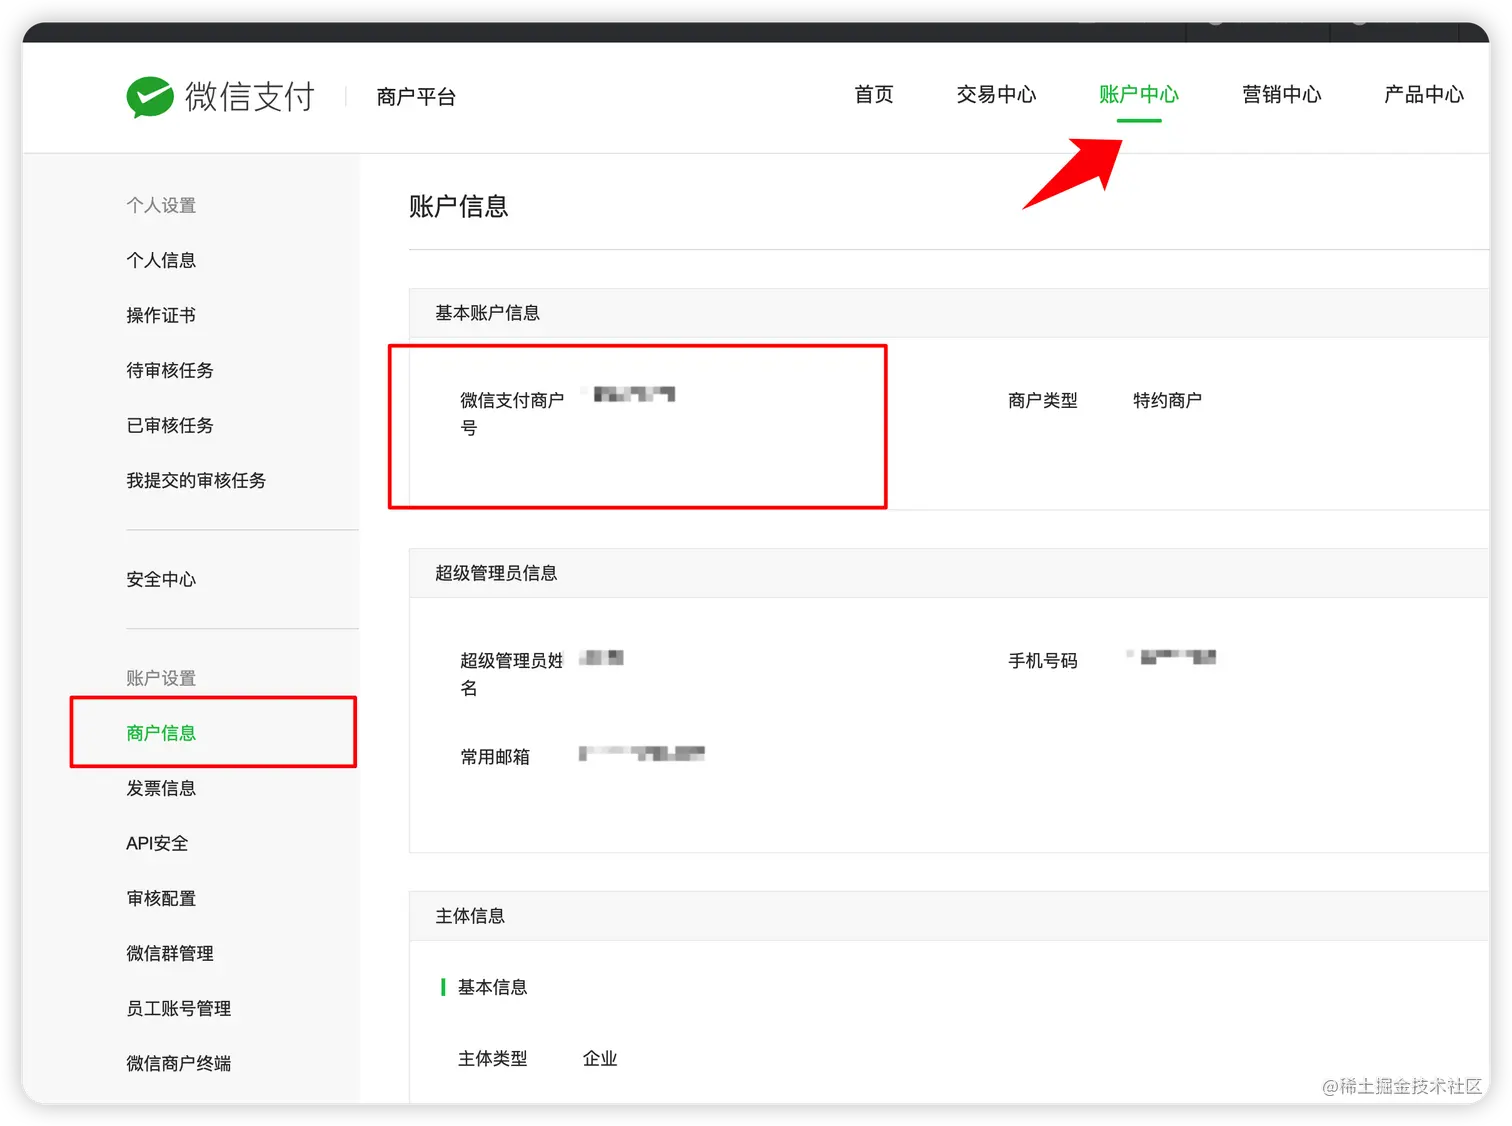The width and height of the screenshot is (1512, 1126).
Task: Select the 账户中心 navigation tab
Action: pos(1138,95)
